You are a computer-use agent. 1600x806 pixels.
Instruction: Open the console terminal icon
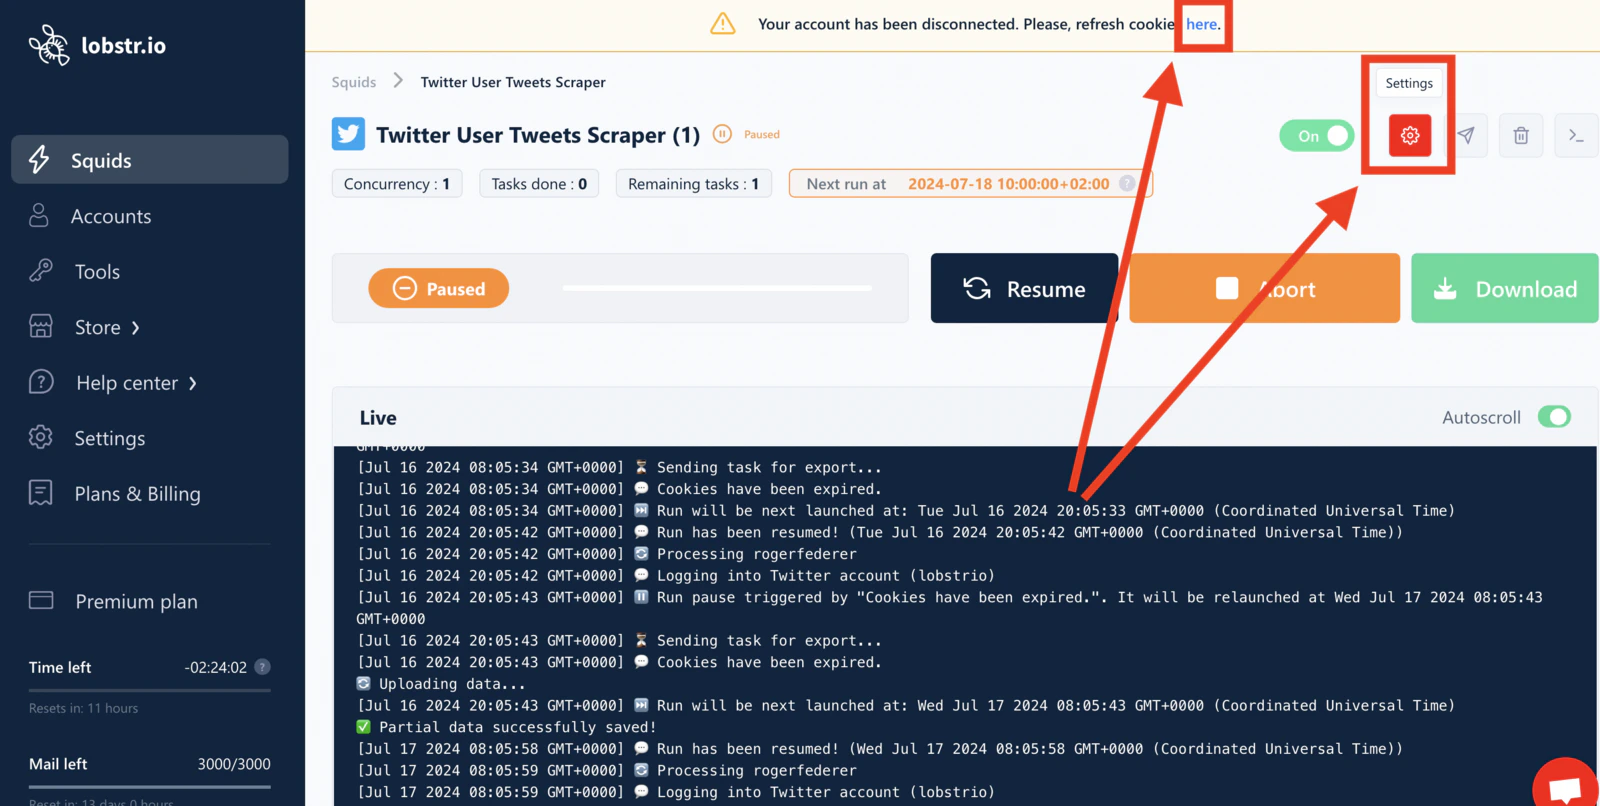click(1576, 136)
